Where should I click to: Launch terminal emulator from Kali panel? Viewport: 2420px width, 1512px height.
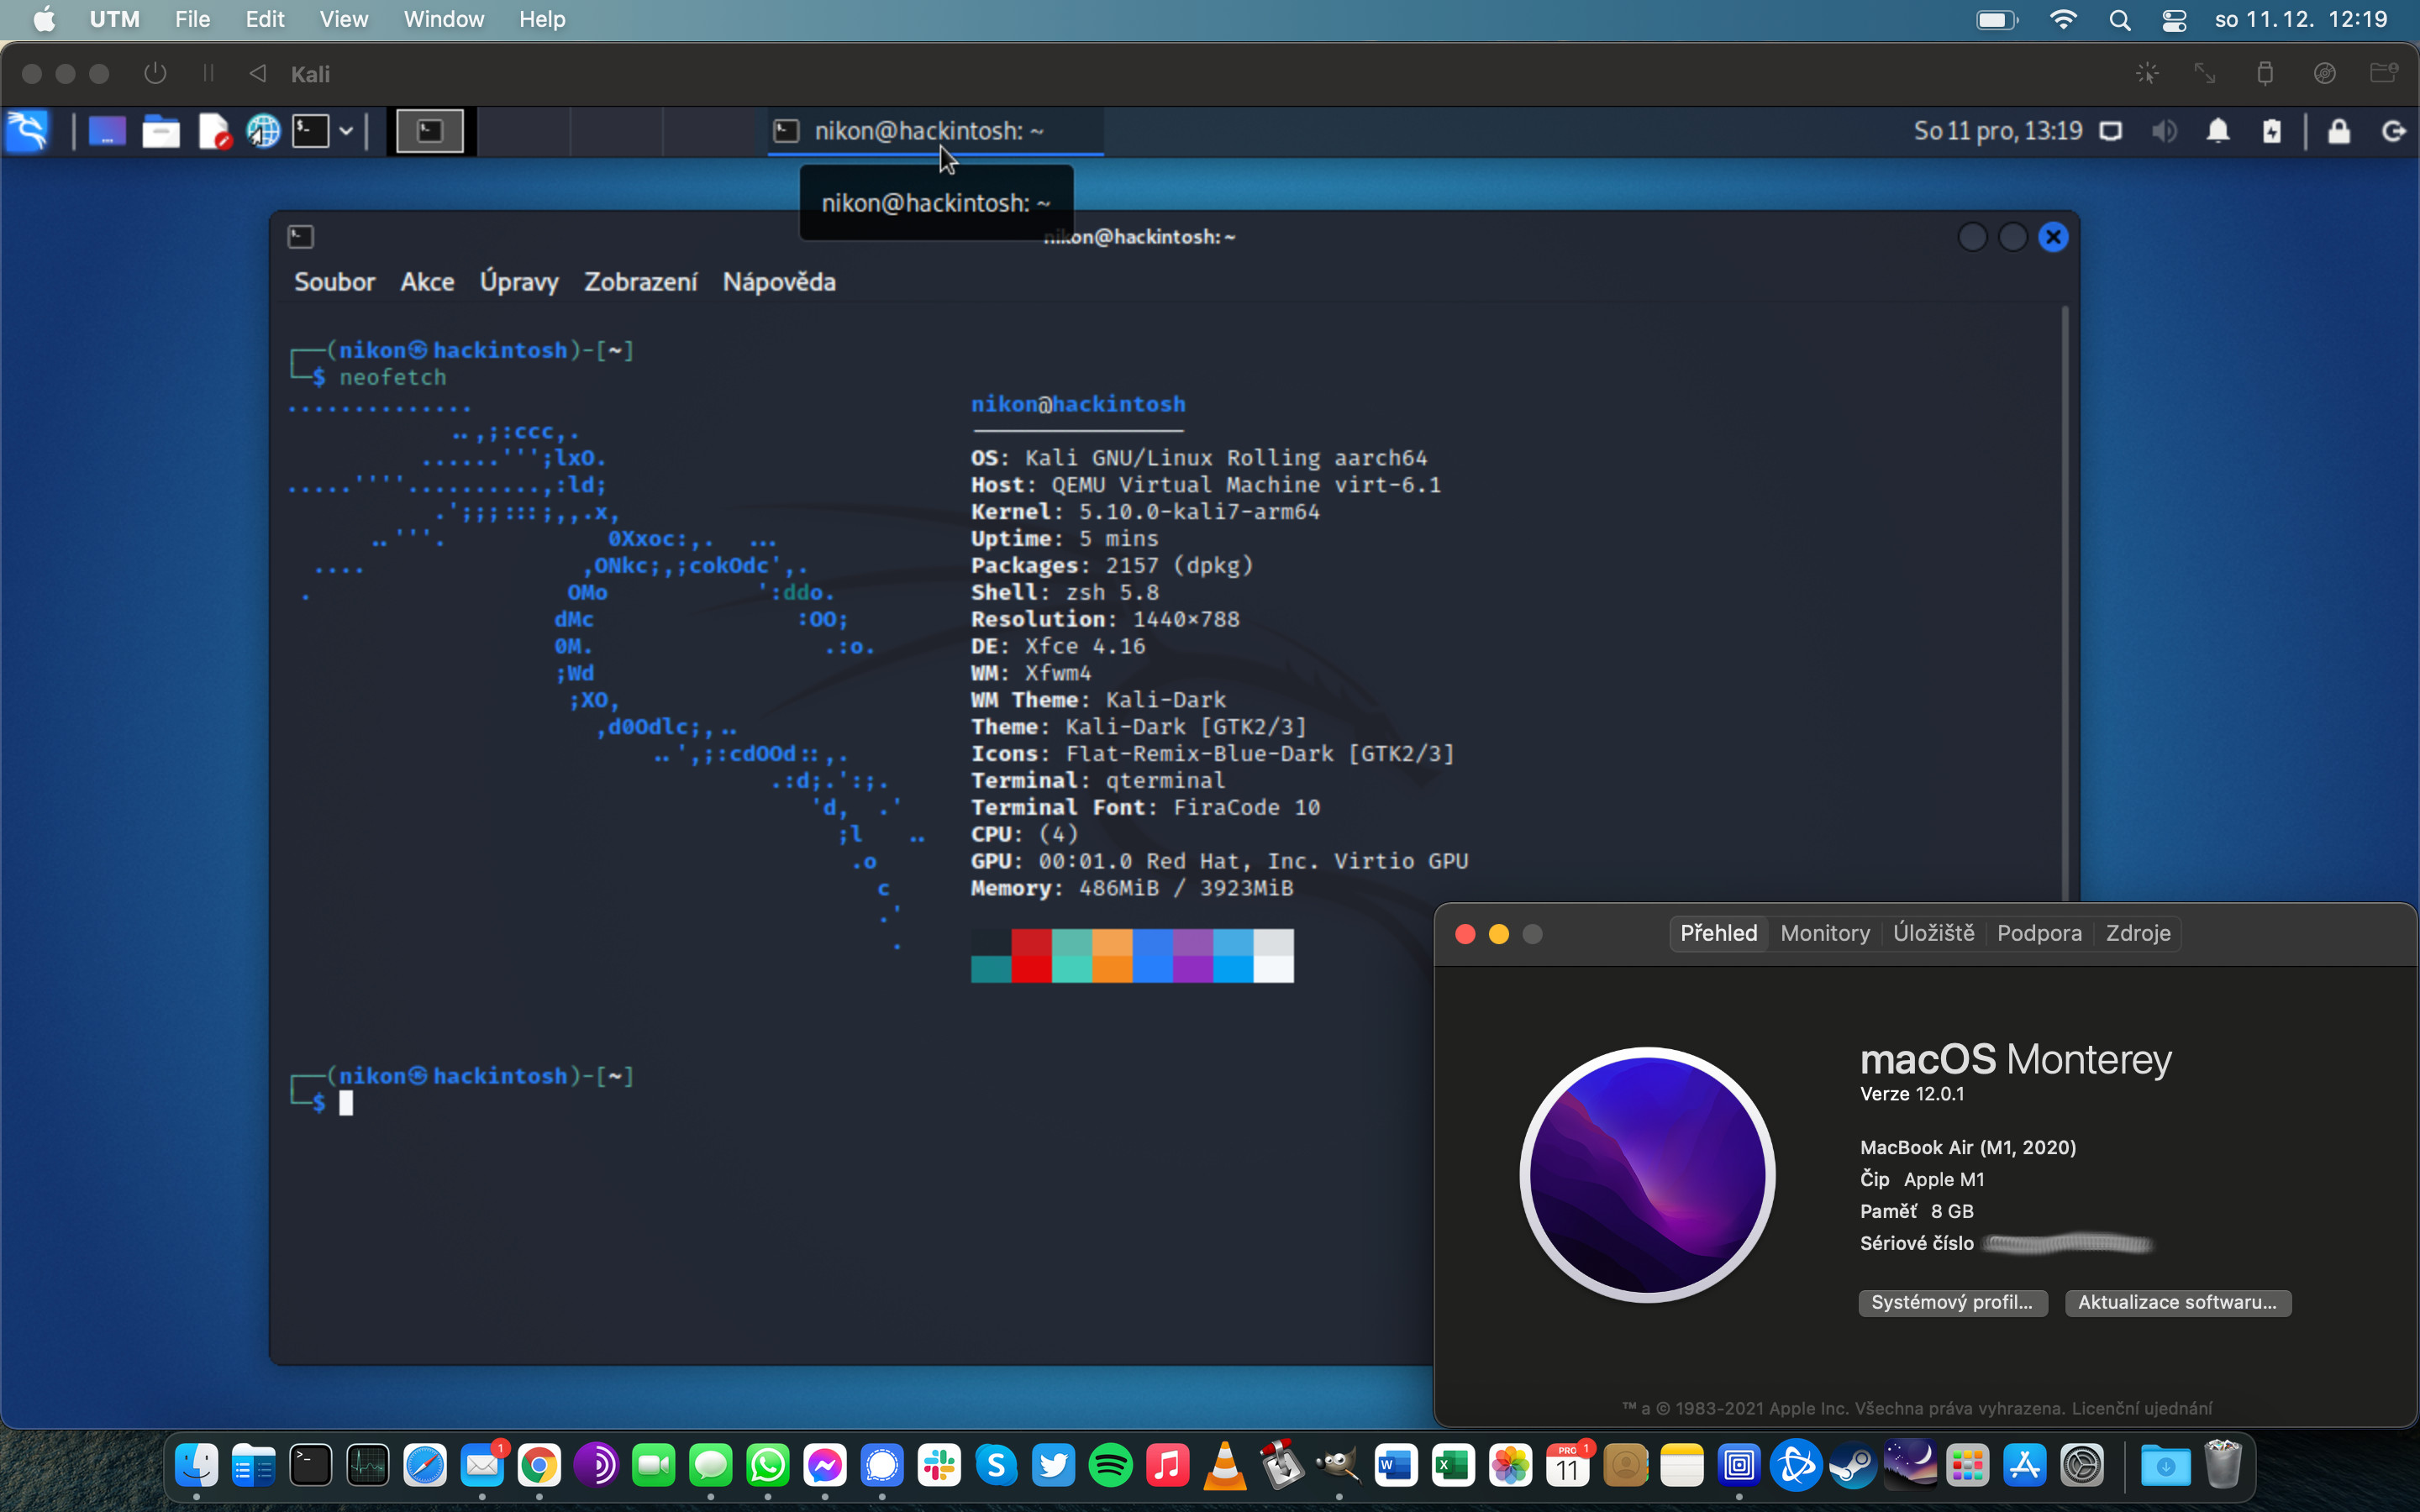pos(311,131)
